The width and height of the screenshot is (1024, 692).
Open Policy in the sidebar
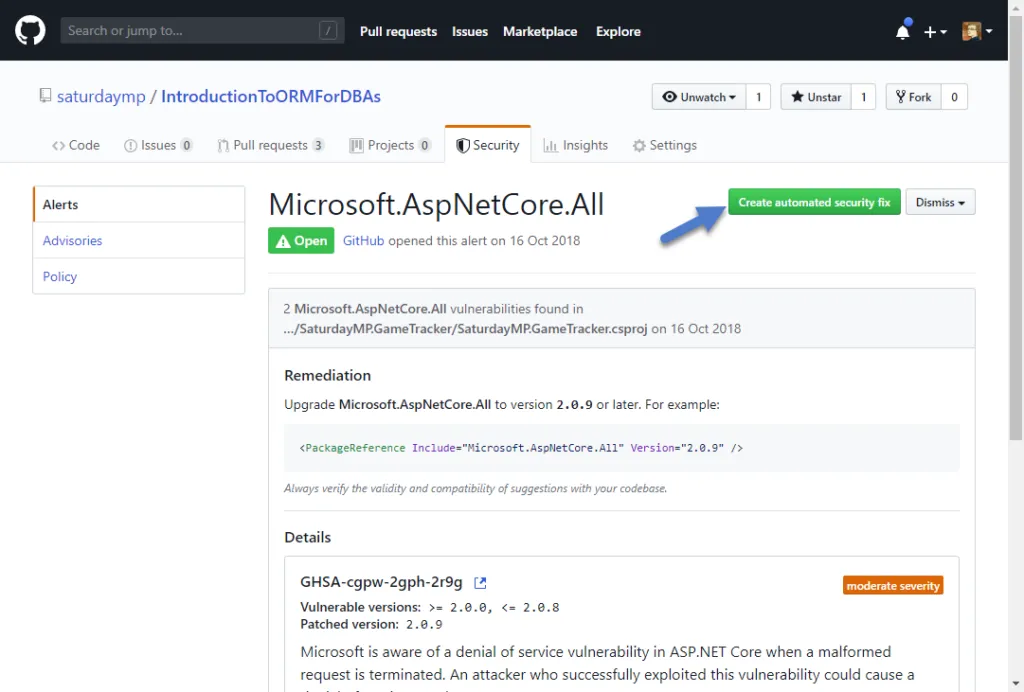coord(139,276)
